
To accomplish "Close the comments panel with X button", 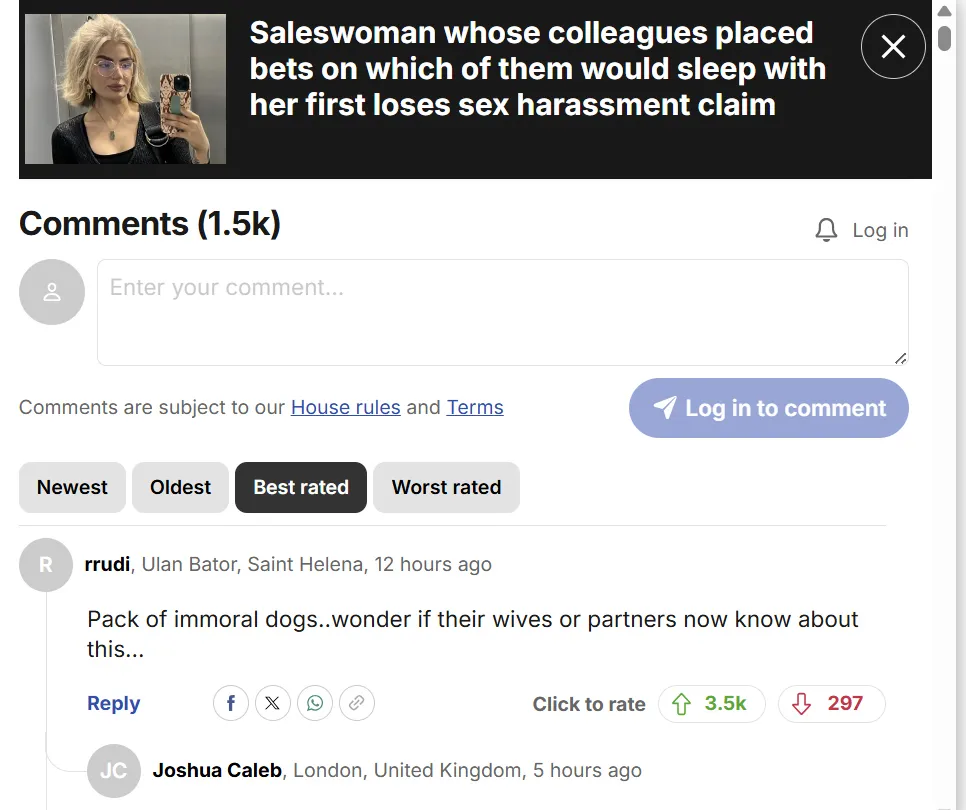I will click(893, 46).
